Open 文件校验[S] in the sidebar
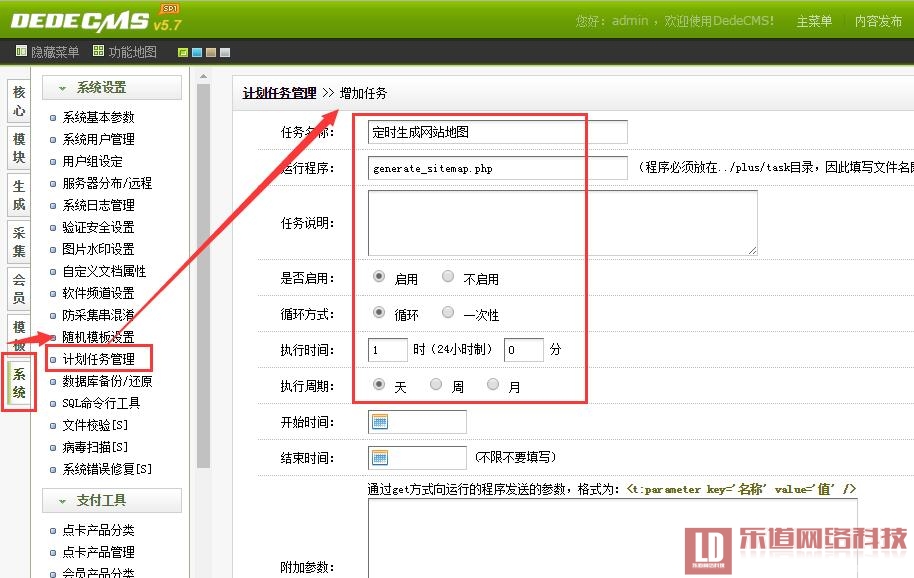The image size is (914, 578). (x=95, y=425)
